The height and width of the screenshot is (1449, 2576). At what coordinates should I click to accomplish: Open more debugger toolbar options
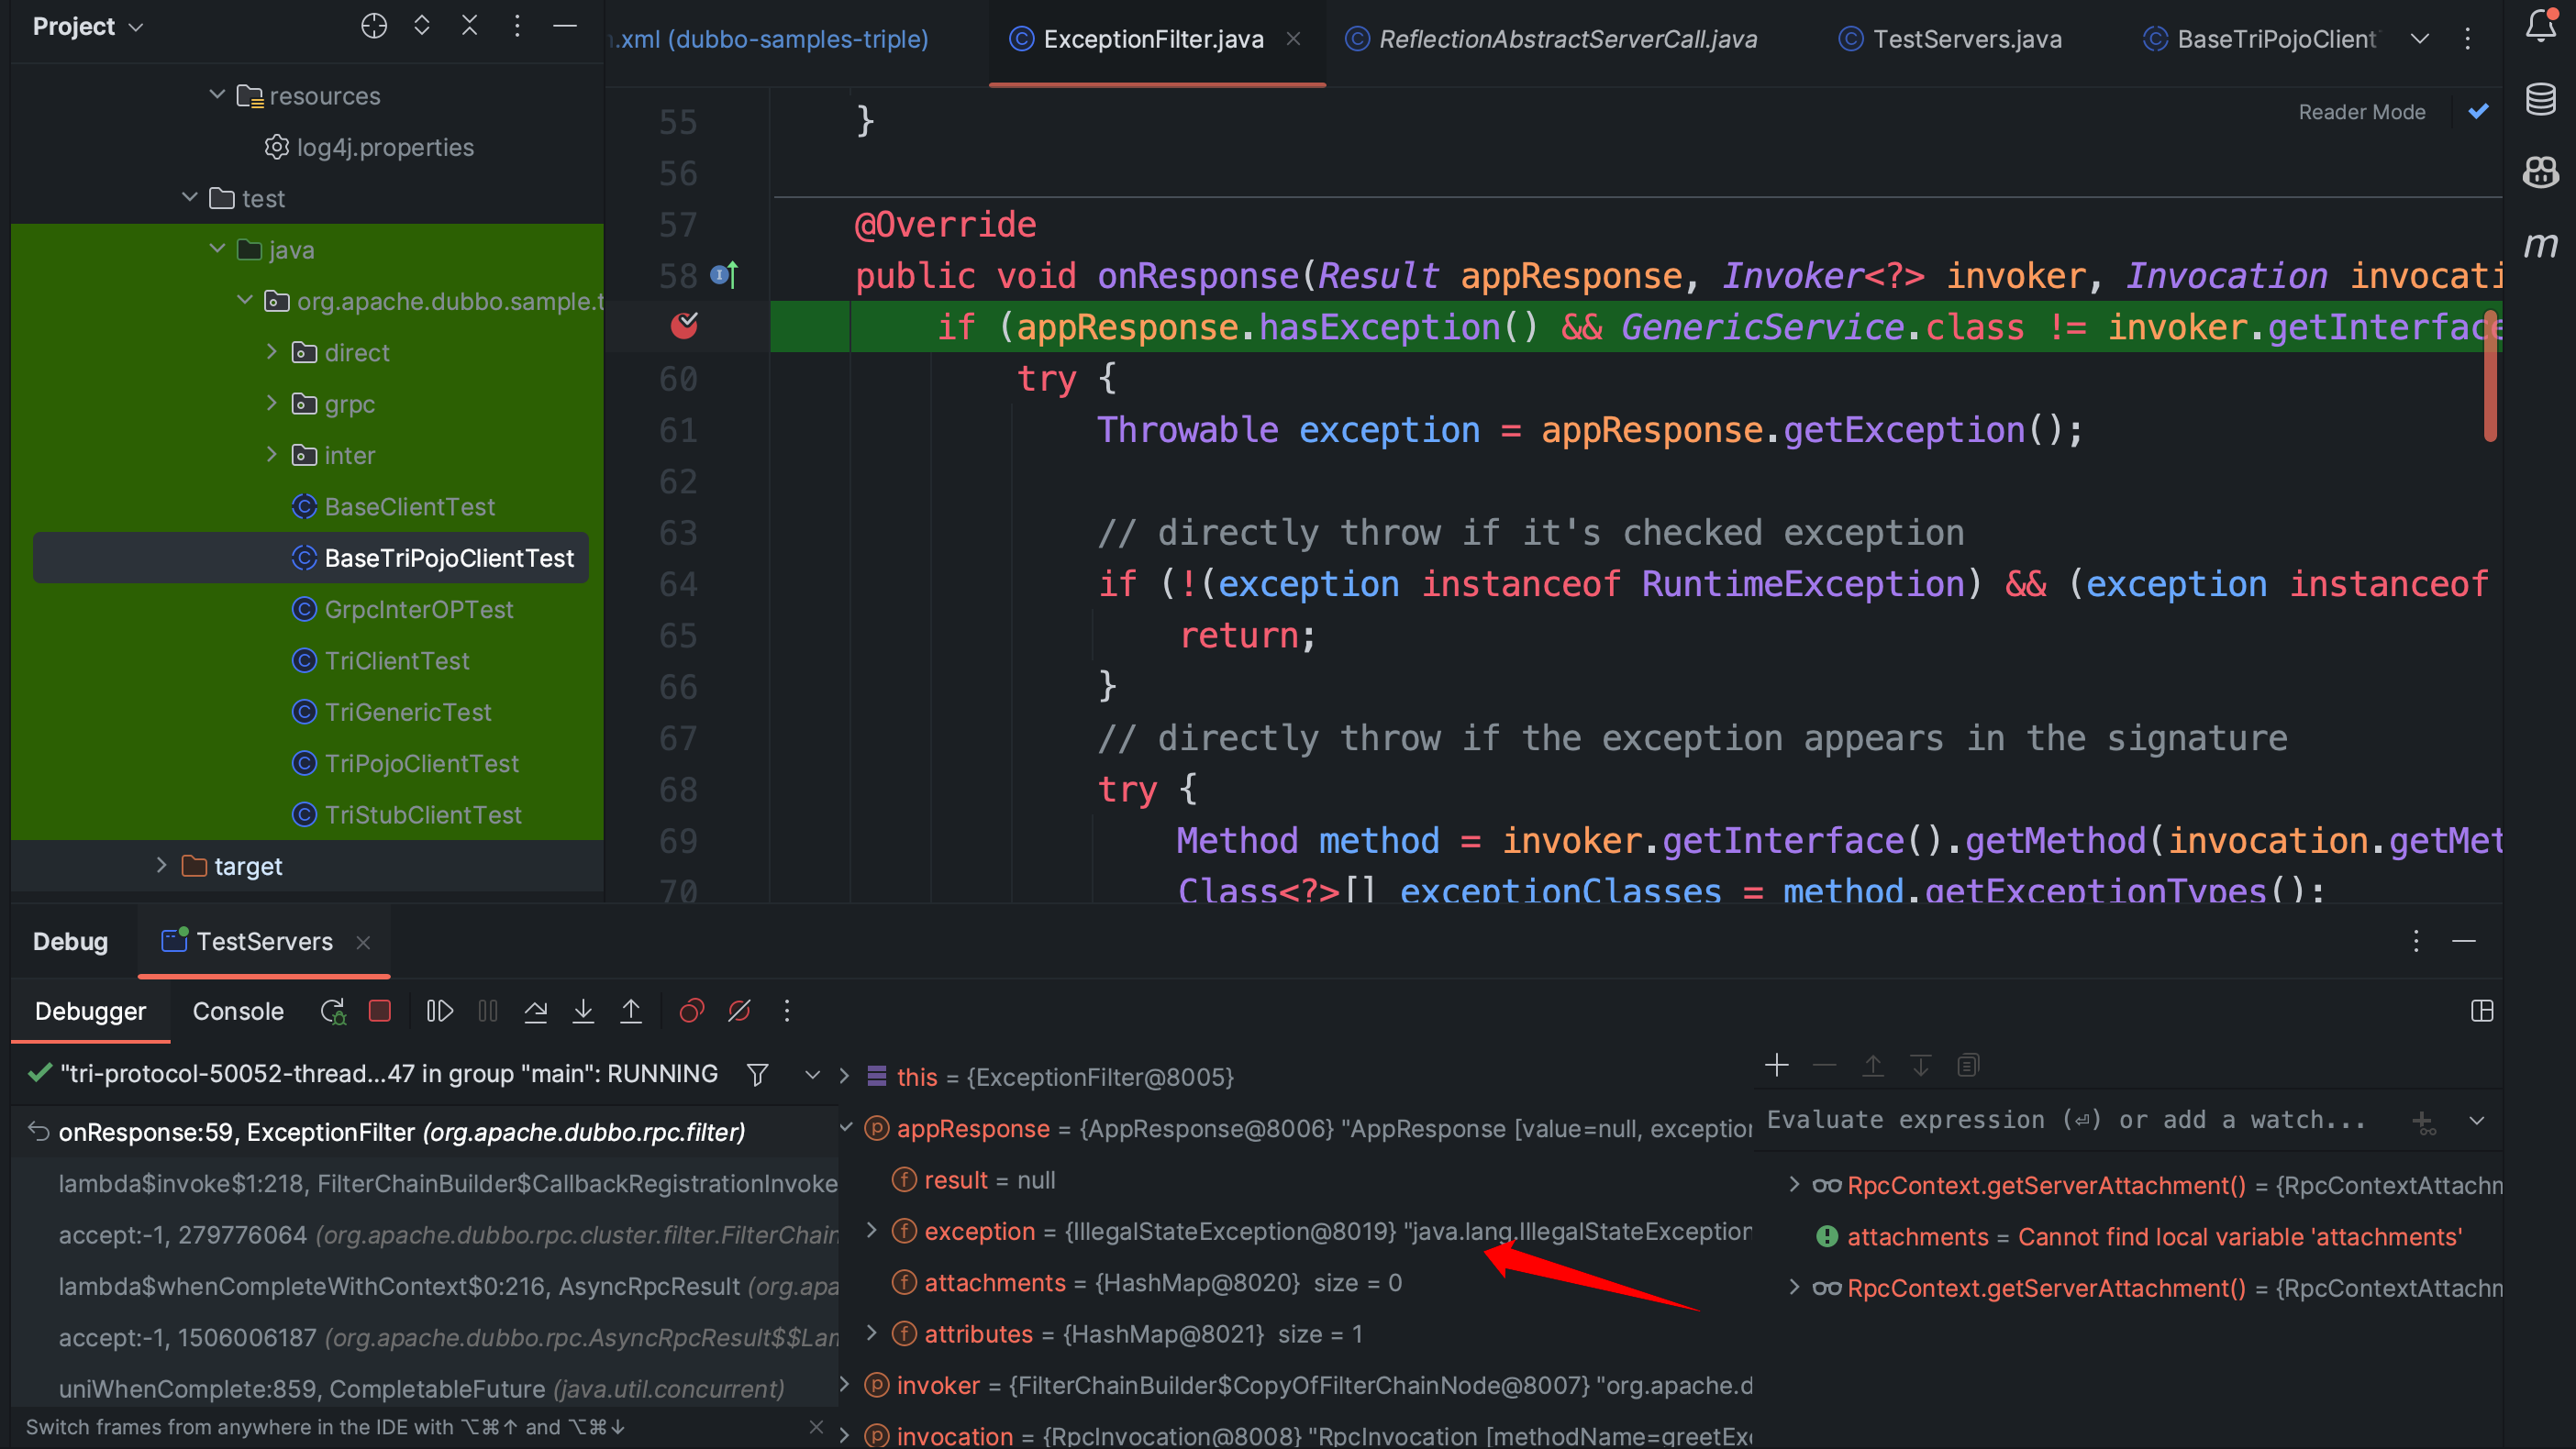787,1011
